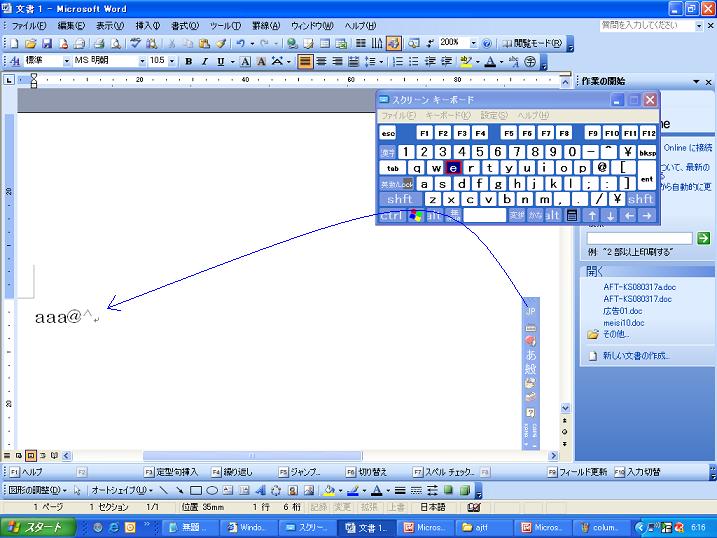Screen dimensions: 717x538
Task: Switch to print layout view button
Action: point(31,455)
